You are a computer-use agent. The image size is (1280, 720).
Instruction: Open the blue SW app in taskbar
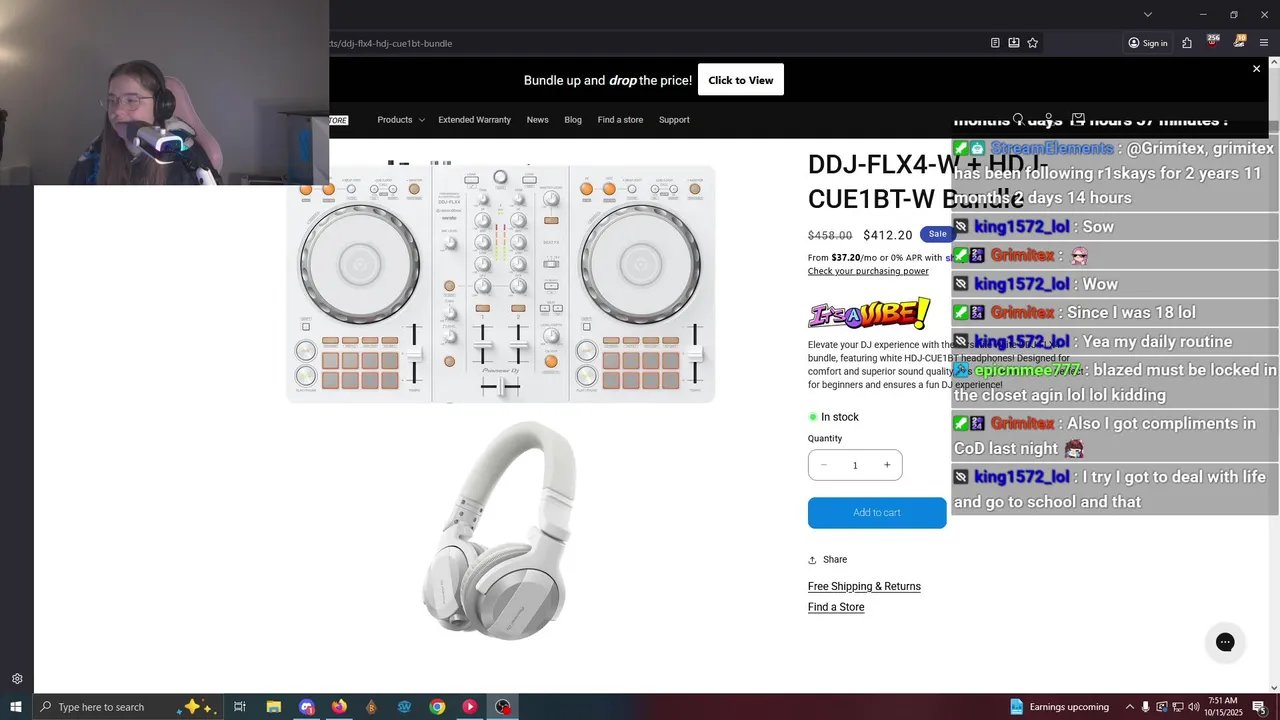coord(404,707)
